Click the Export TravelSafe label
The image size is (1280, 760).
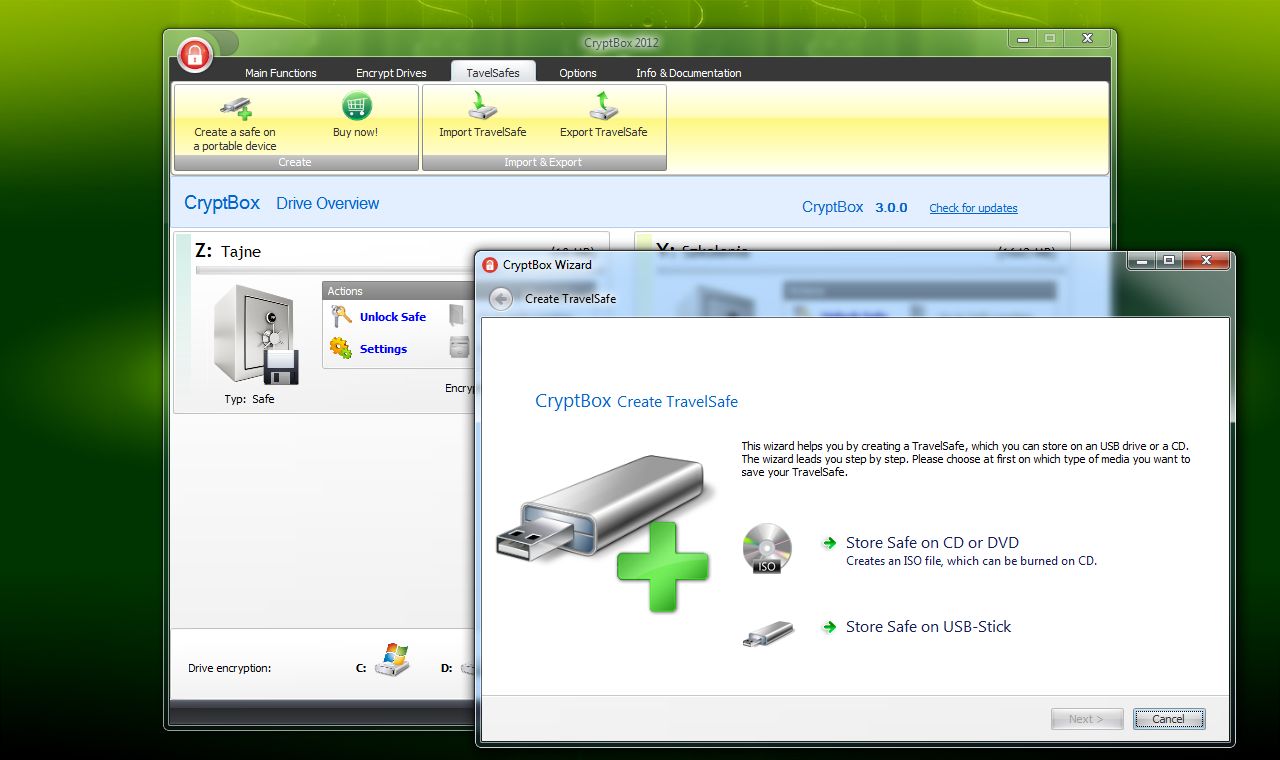click(604, 132)
